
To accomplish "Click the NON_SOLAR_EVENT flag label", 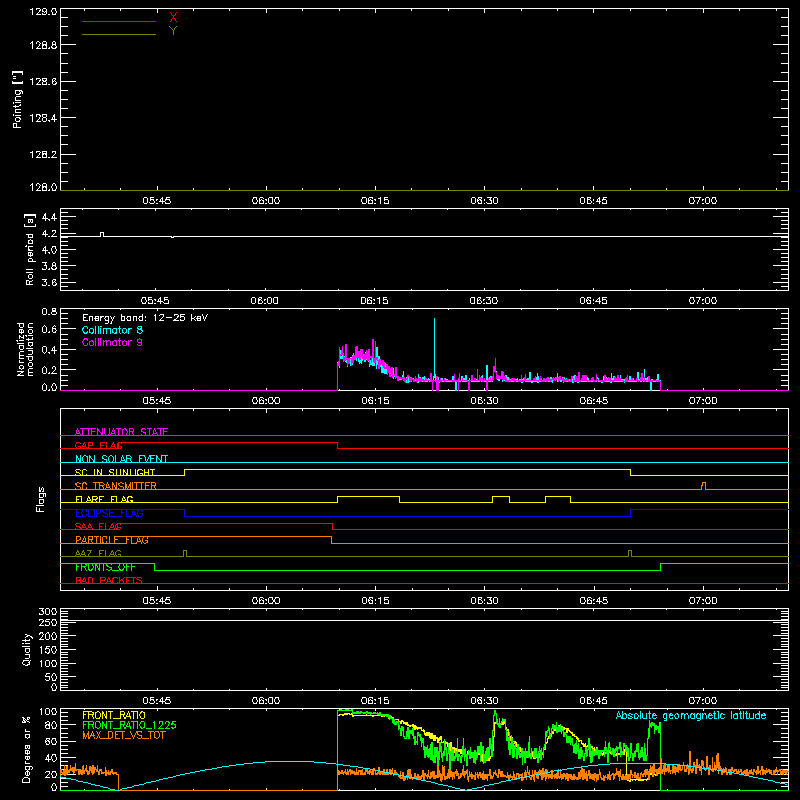I will pyautogui.click(x=121, y=459).
